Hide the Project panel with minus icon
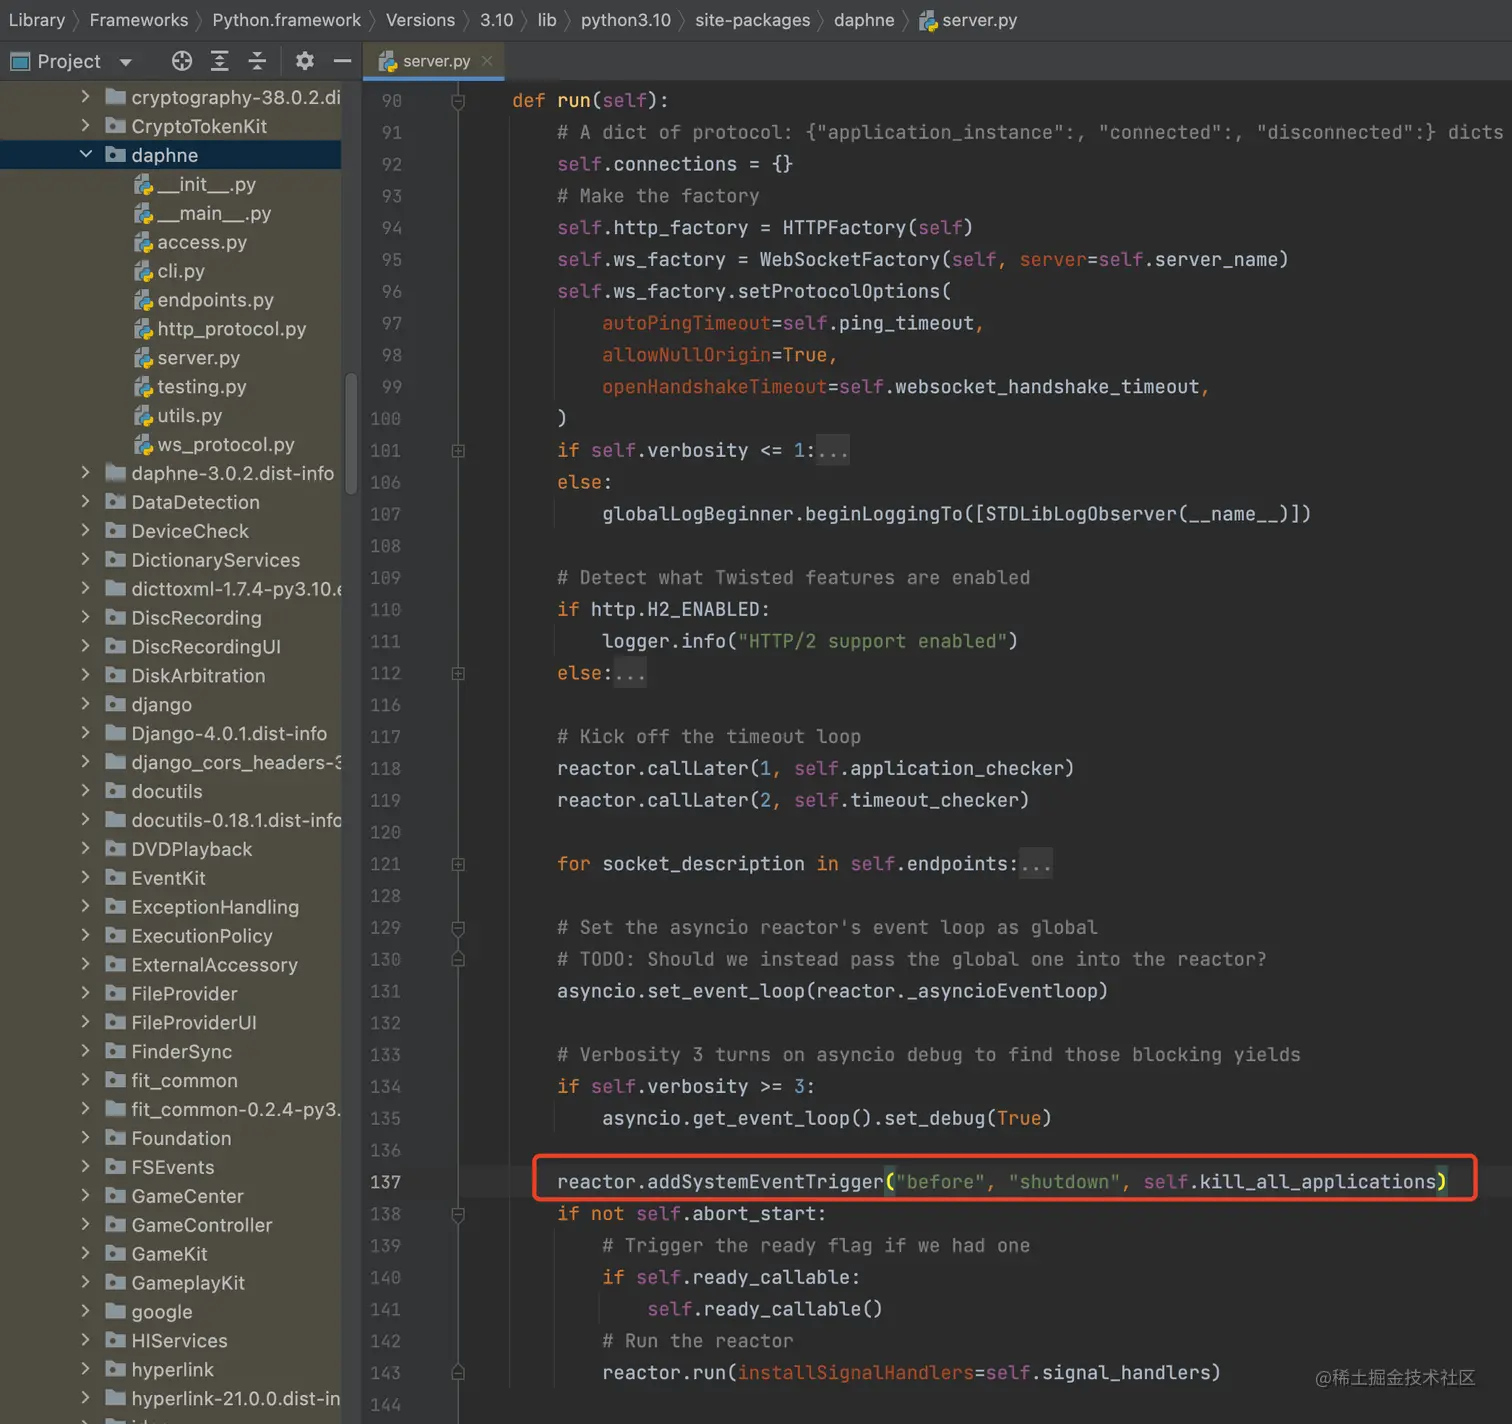The width and height of the screenshot is (1512, 1424). click(342, 61)
